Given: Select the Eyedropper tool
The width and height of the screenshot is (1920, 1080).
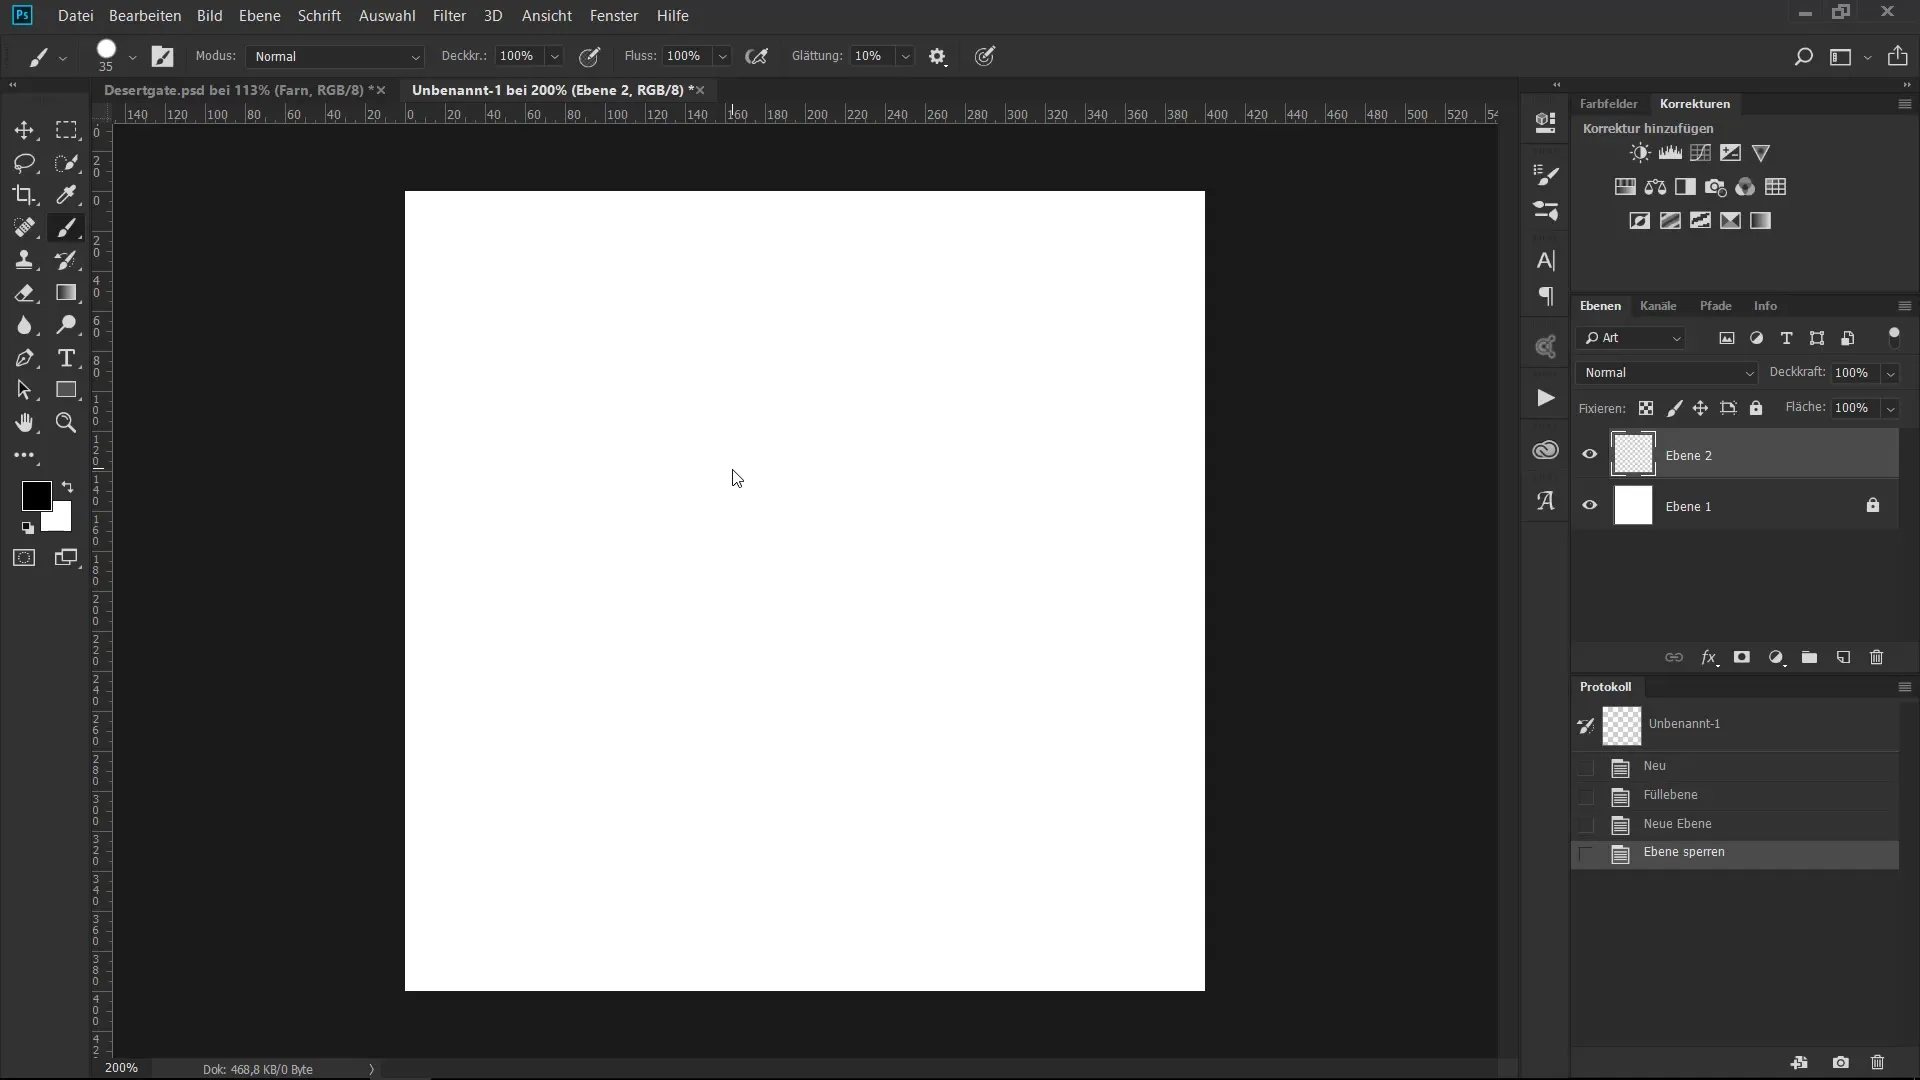Looking at the screenshot, I should [x=66, y=195].
